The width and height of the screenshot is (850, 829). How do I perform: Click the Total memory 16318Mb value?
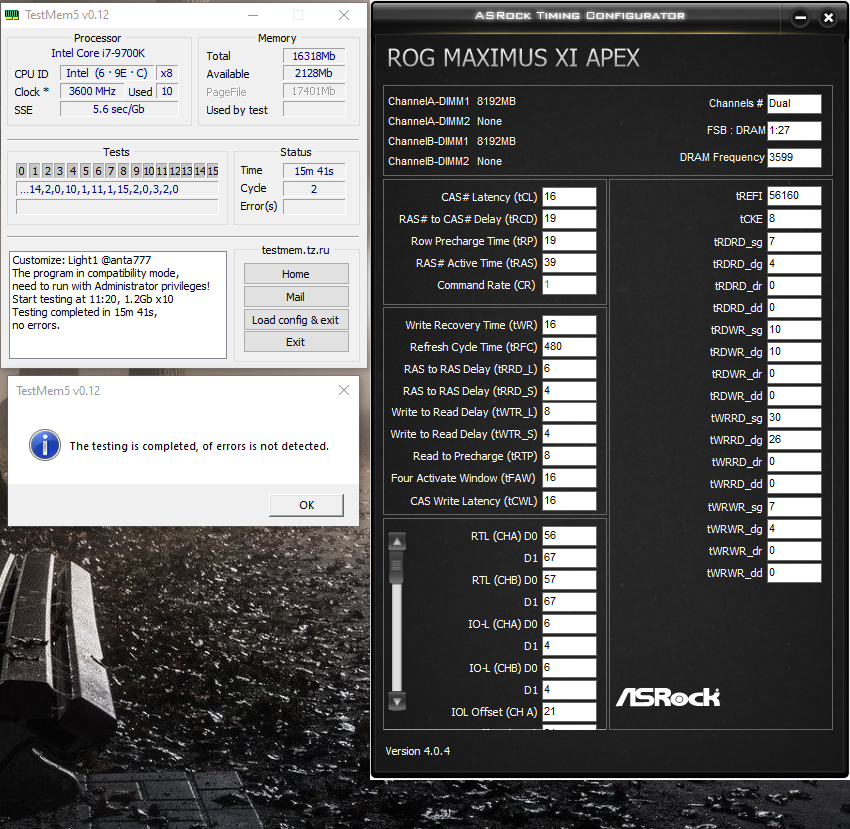(x=313, y=56)
